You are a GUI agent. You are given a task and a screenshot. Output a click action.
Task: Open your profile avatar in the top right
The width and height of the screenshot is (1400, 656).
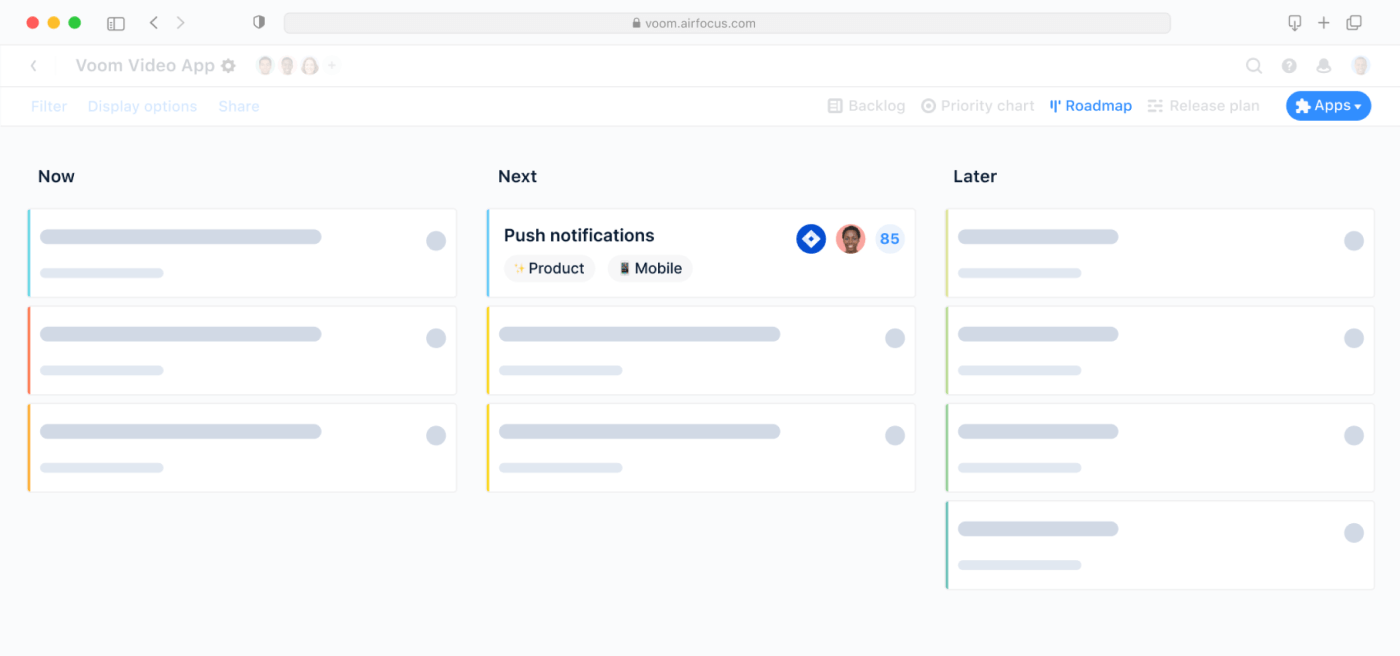click(1360, 65)
